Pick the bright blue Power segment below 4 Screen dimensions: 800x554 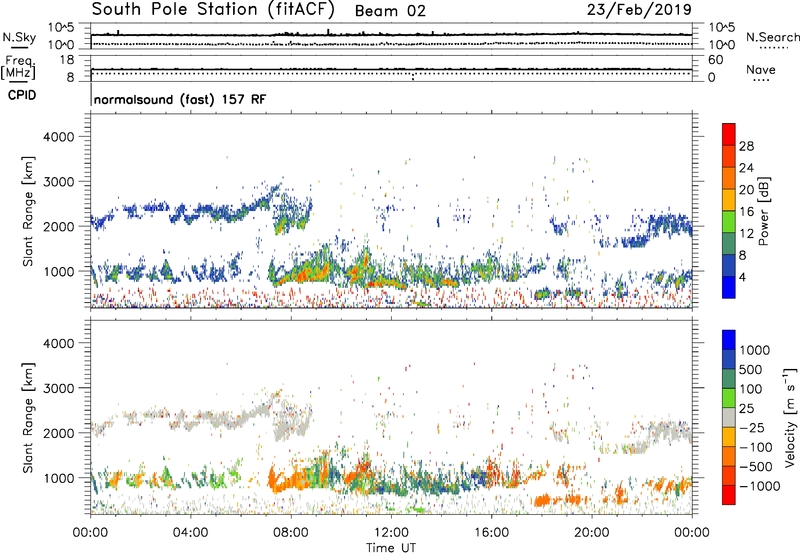coord(729,287)
